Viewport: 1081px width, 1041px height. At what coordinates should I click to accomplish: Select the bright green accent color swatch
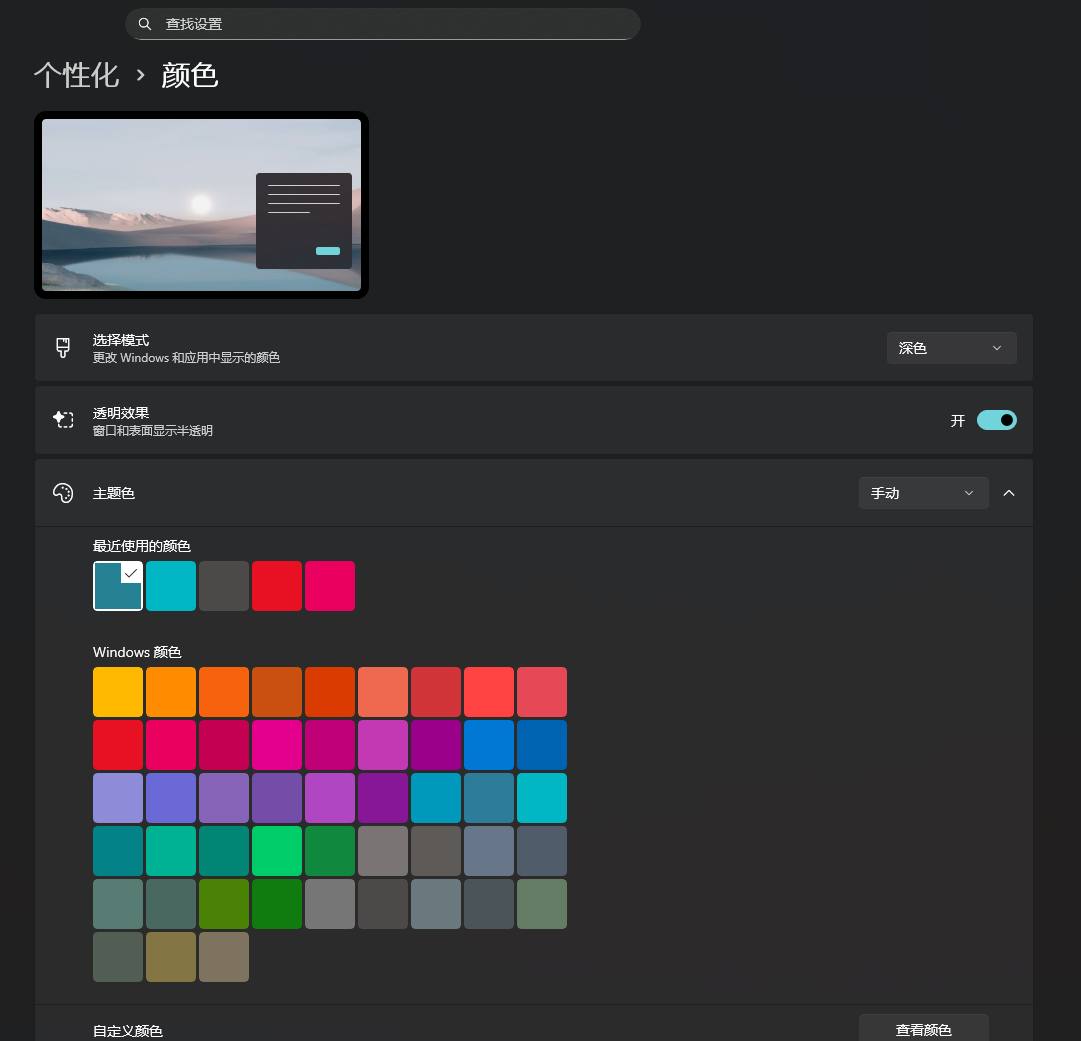pyautogui.click(x=277, y=850)
